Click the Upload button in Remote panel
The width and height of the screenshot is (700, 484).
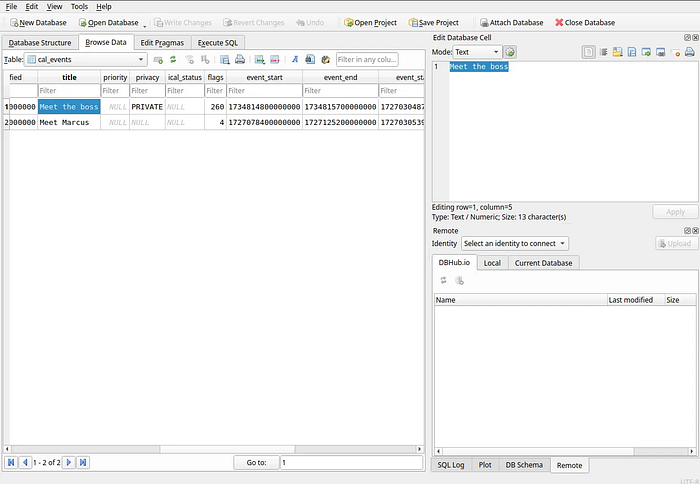676,243
